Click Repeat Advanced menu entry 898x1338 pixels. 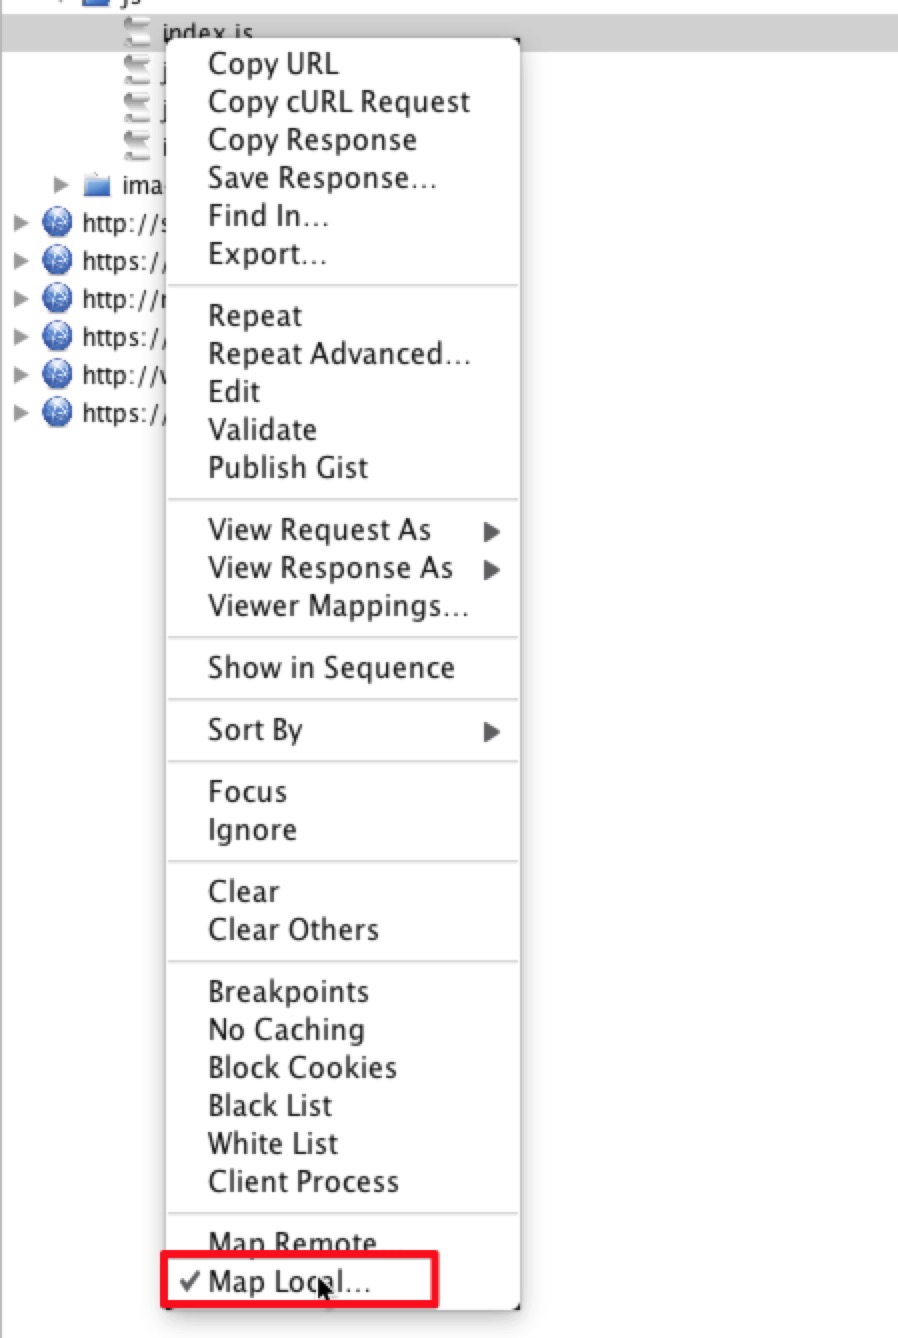point(338,354)
